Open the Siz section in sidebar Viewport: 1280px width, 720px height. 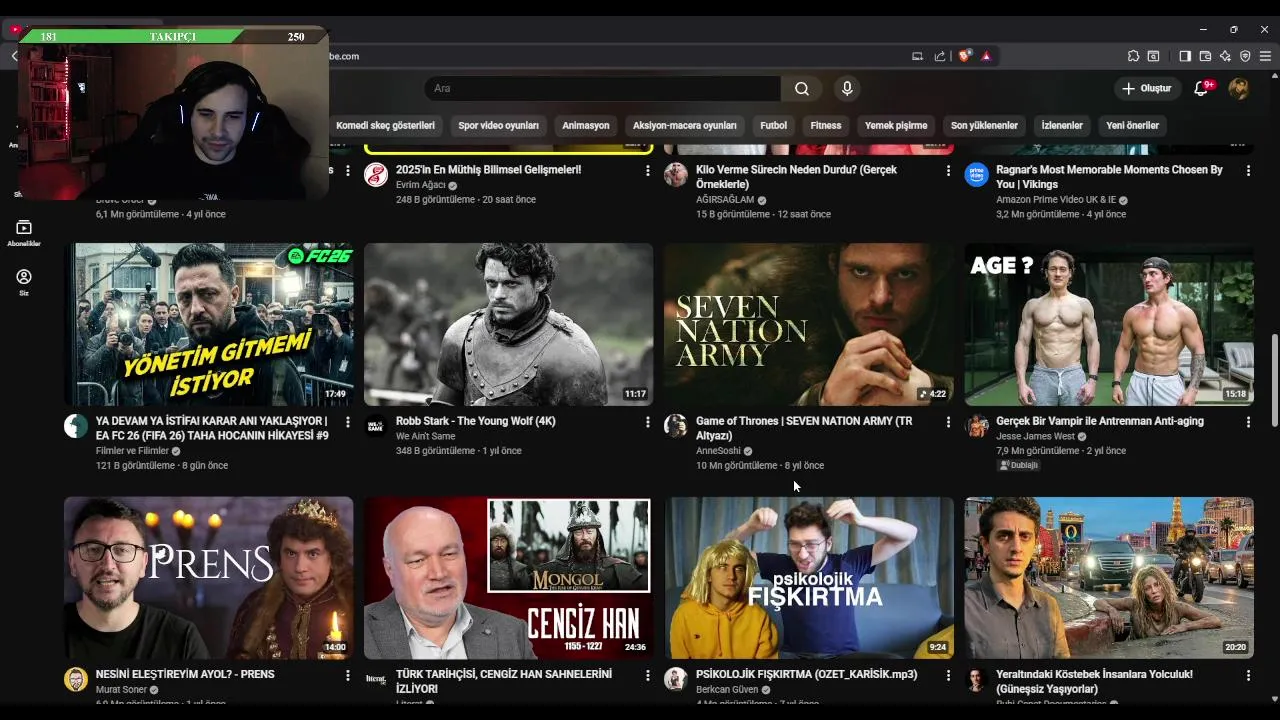coord(24,282)
